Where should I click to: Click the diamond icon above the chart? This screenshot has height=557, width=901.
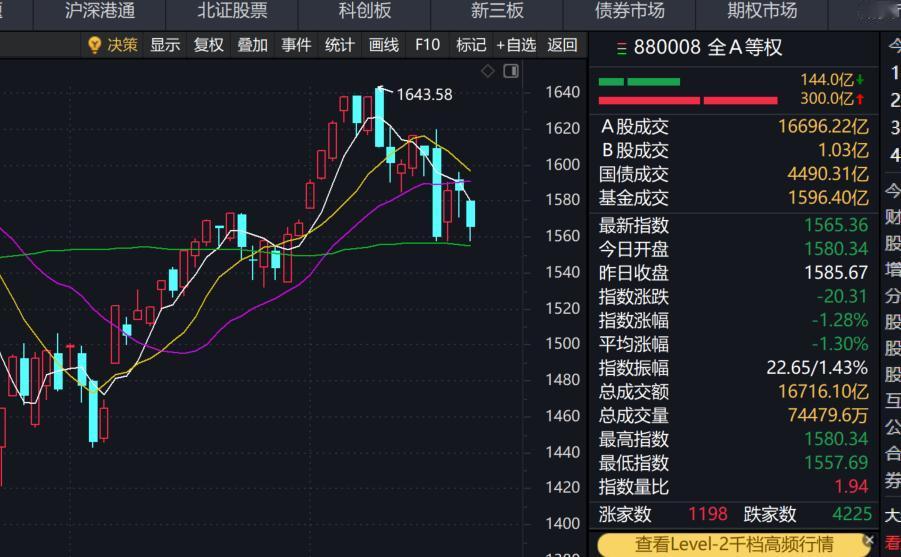click(x=487, y=71)
